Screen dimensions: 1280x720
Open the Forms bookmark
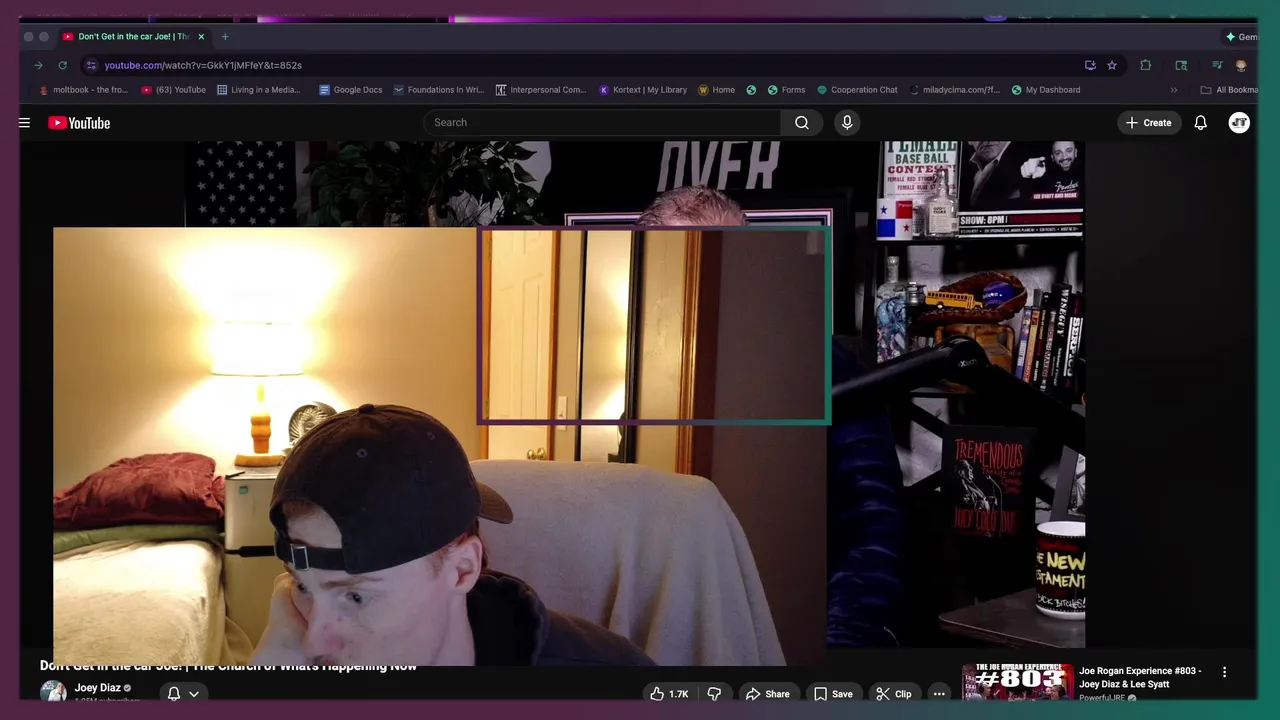coord(786,90)
